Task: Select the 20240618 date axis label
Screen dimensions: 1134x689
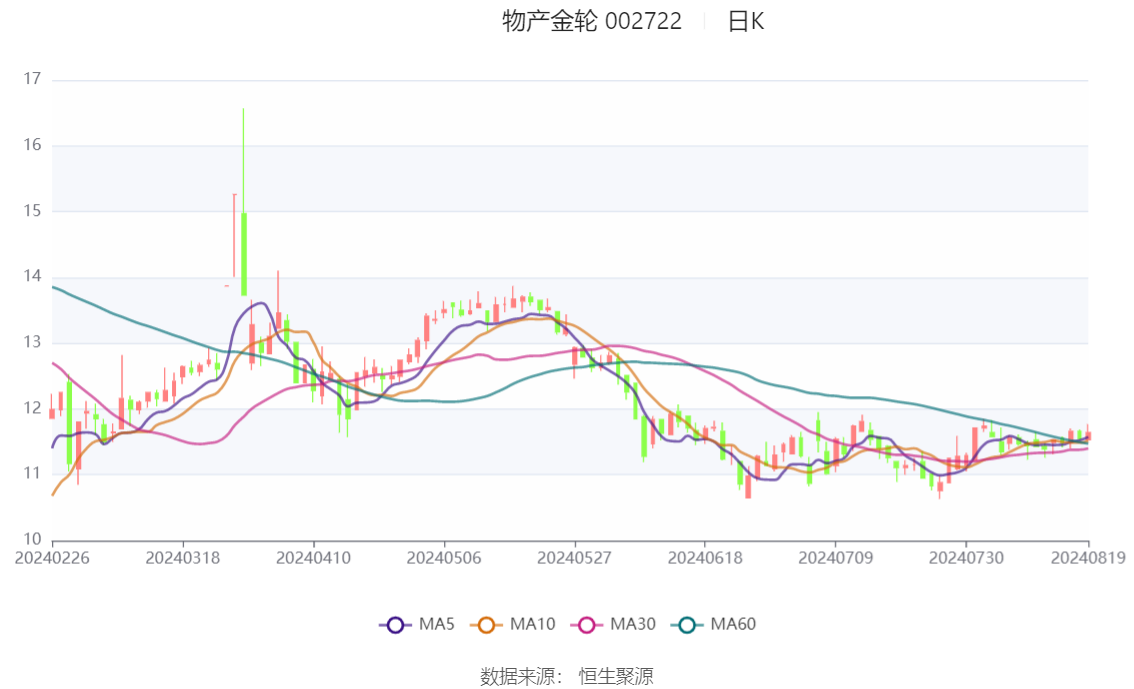Action: pos(705,558)
